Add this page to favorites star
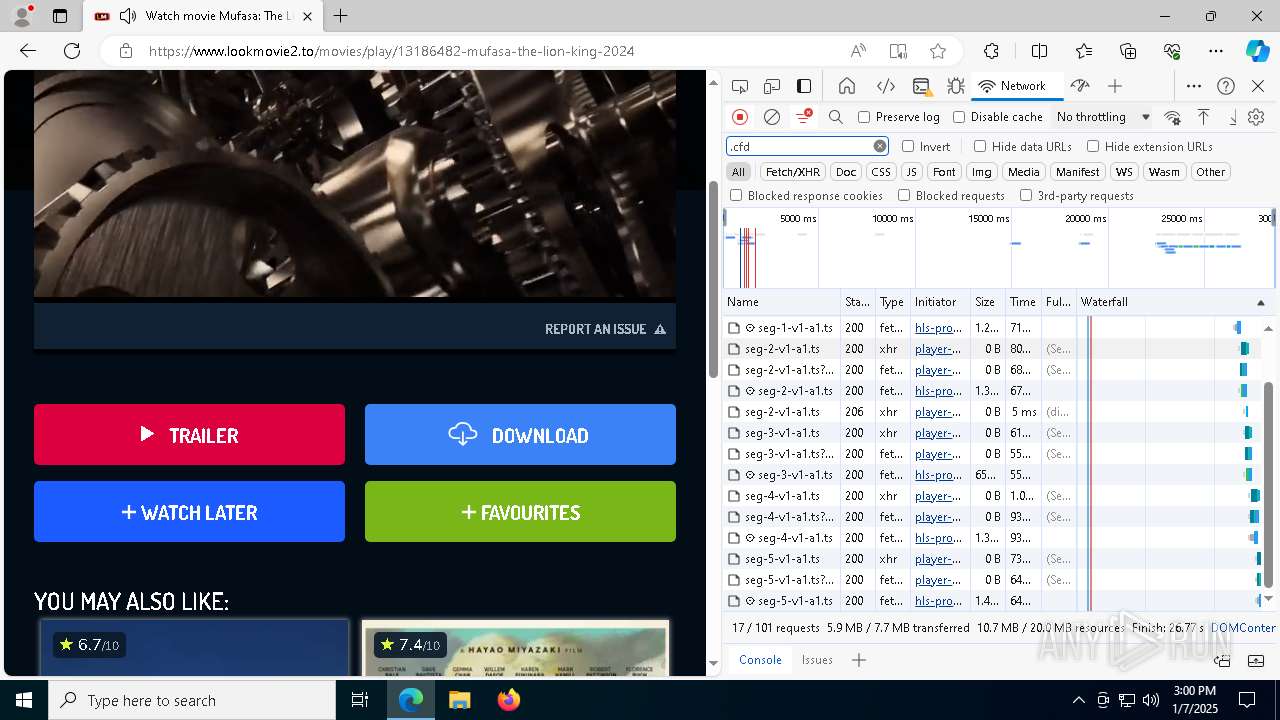The image size is (1280, 720). (x=937, y=51)
